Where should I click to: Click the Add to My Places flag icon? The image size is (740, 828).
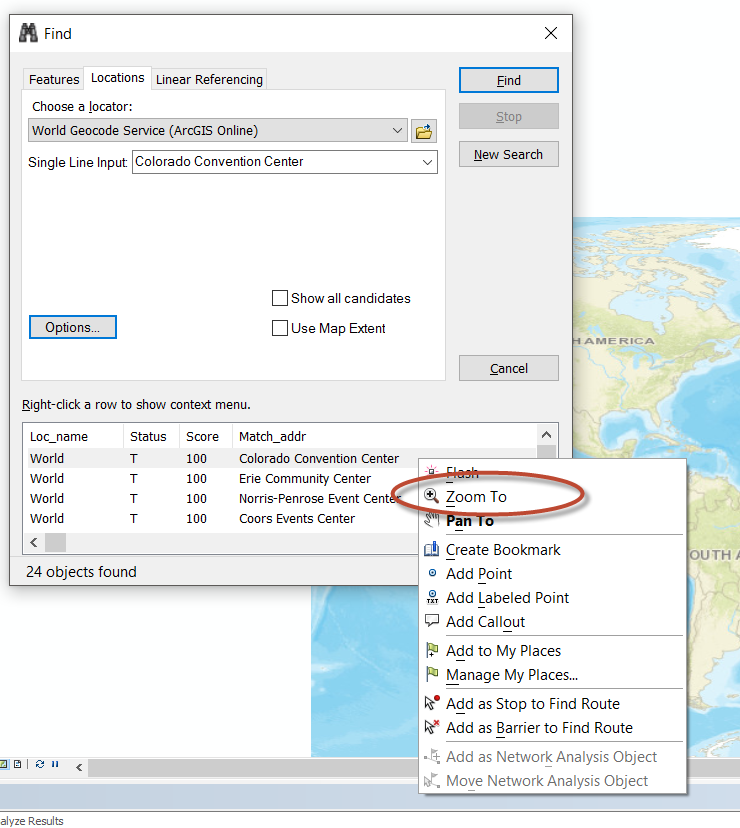(432, 650)
